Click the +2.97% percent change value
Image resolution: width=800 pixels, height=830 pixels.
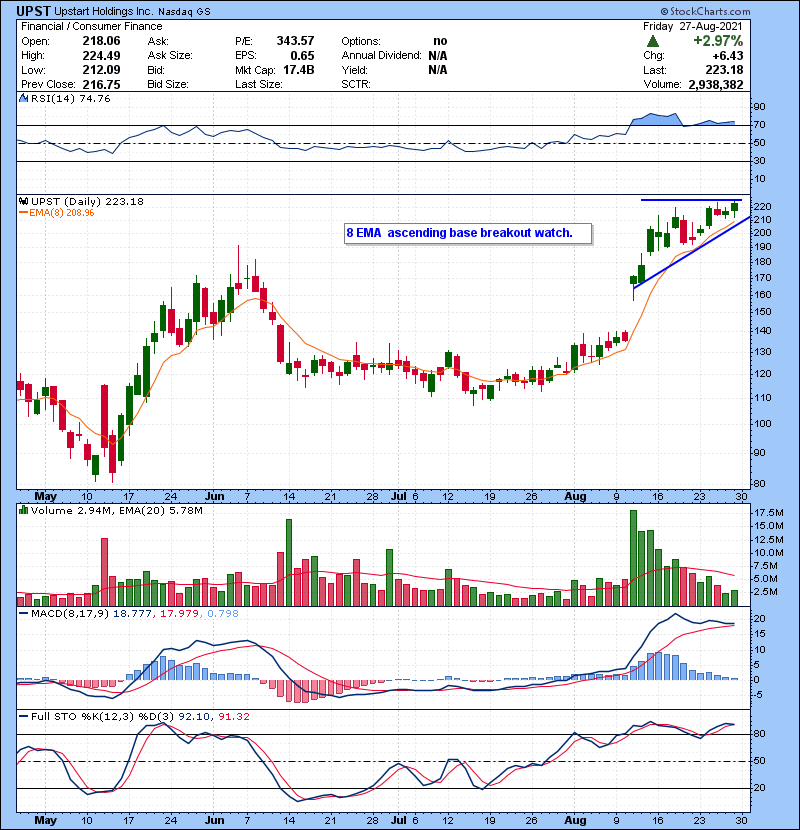coord(718,41)
